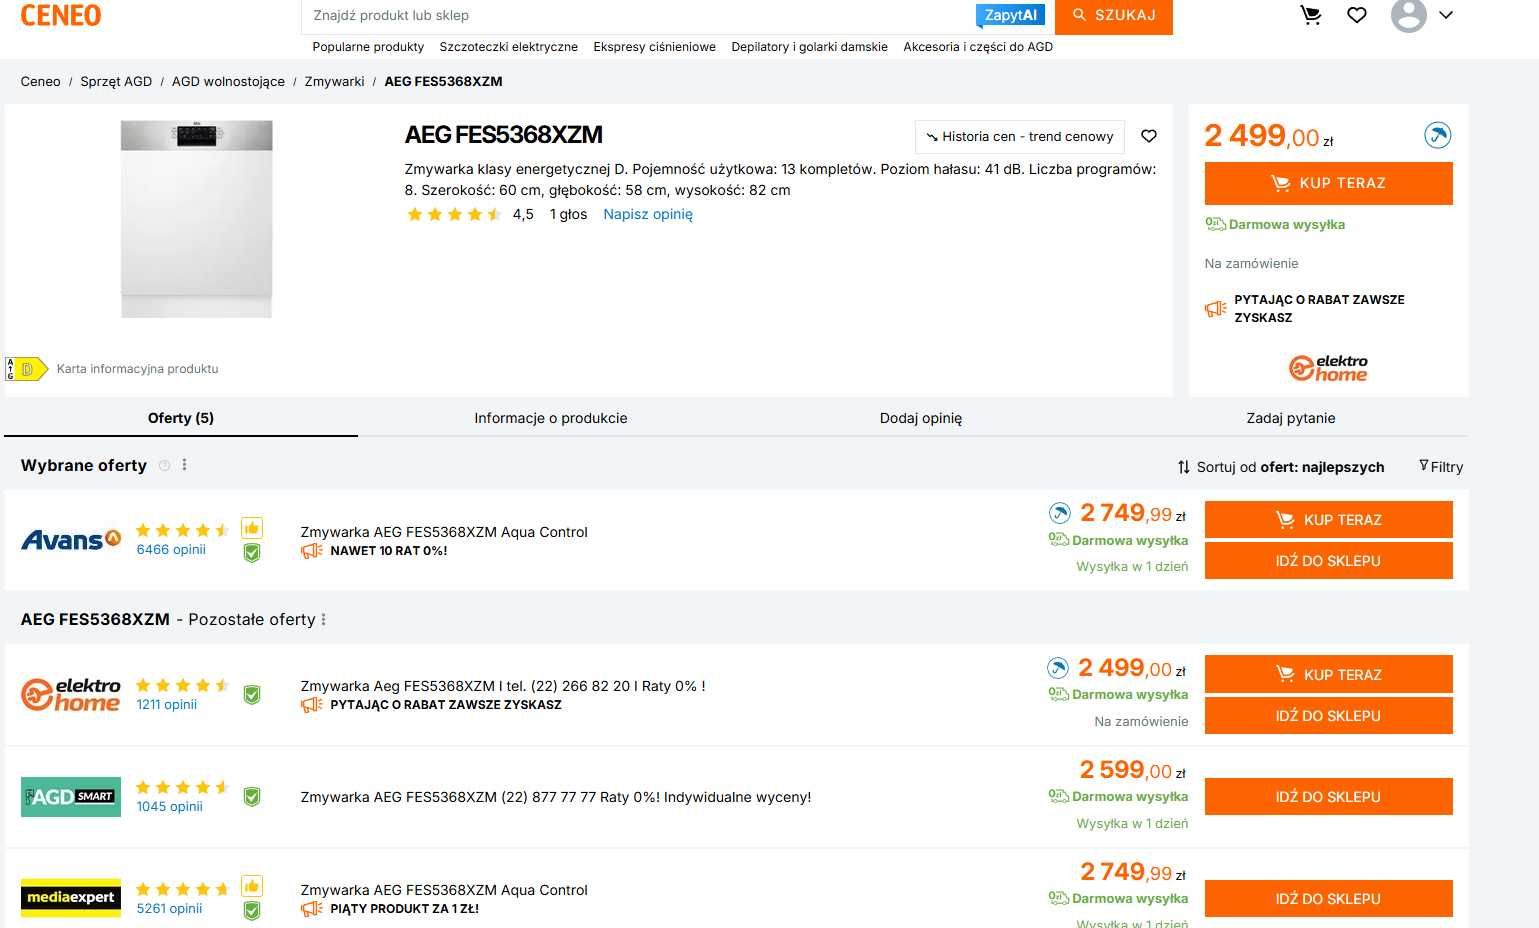Open AGD wolnostojące breadcrumb link
1539x928 pixels.
(228, 82)
